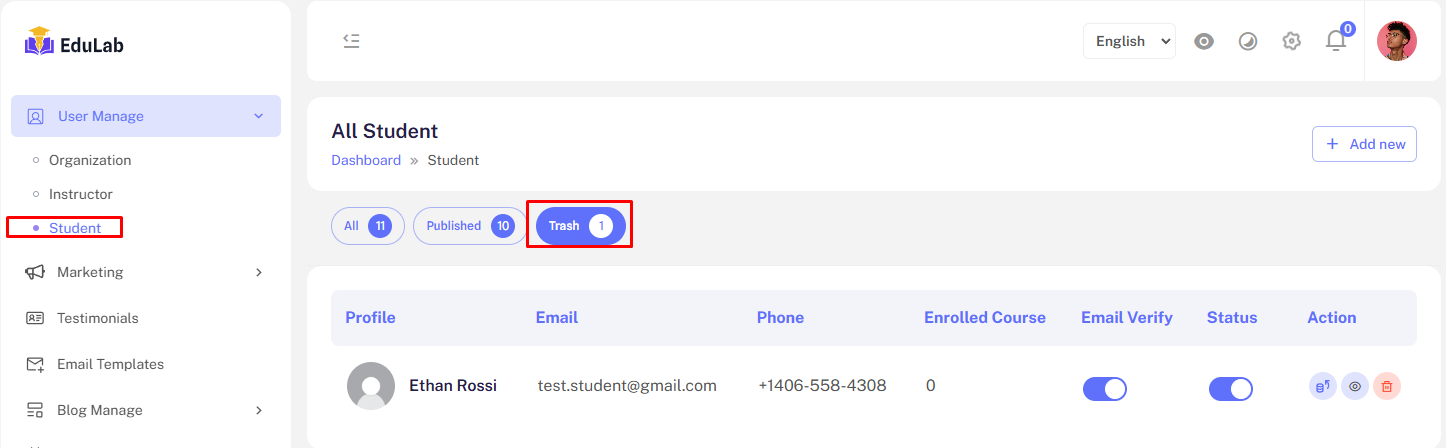This screenshot has width=1446, height=448.
Task: Open the user profile avatar
Action: tap(1397, 41)
